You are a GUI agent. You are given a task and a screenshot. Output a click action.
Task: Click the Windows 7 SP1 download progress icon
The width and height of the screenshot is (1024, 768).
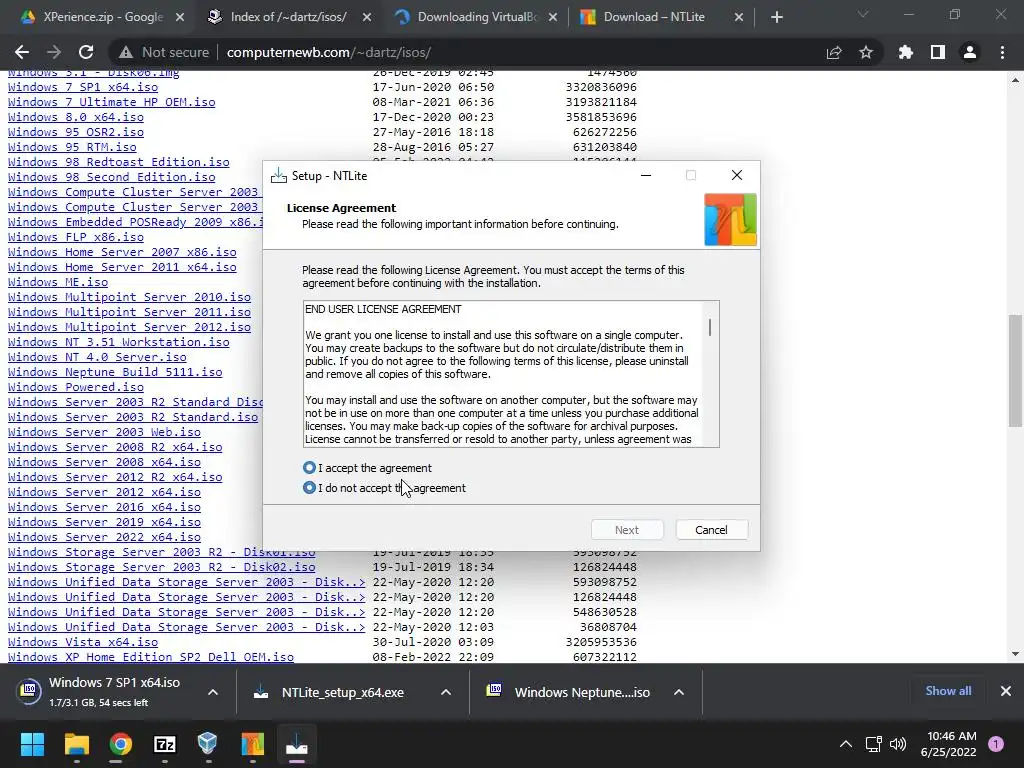point(29,690)
